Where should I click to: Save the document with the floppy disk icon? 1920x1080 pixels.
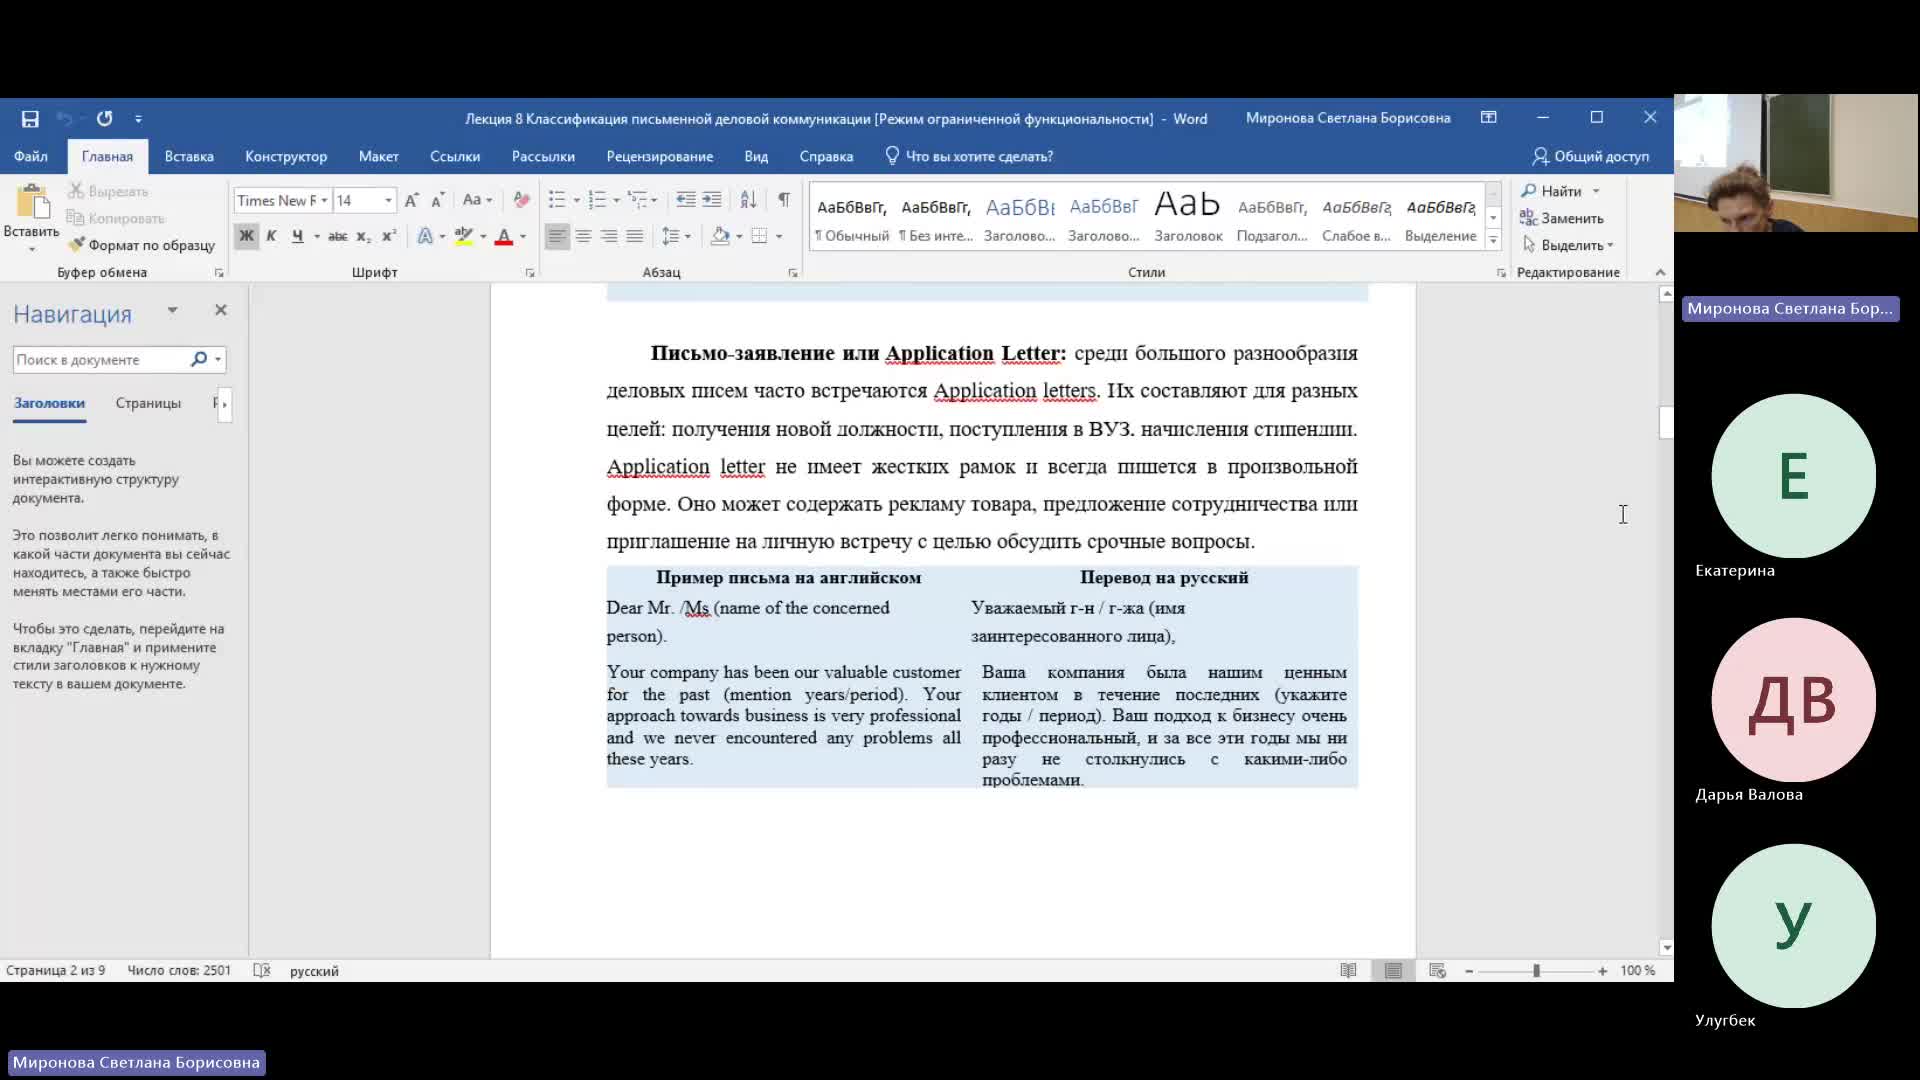point(30,119)
